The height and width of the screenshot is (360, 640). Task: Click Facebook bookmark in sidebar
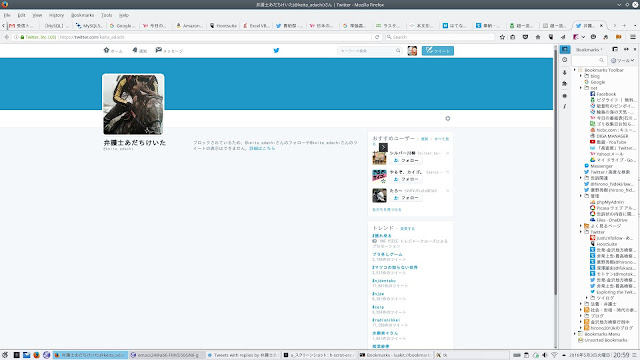[603, 94]
